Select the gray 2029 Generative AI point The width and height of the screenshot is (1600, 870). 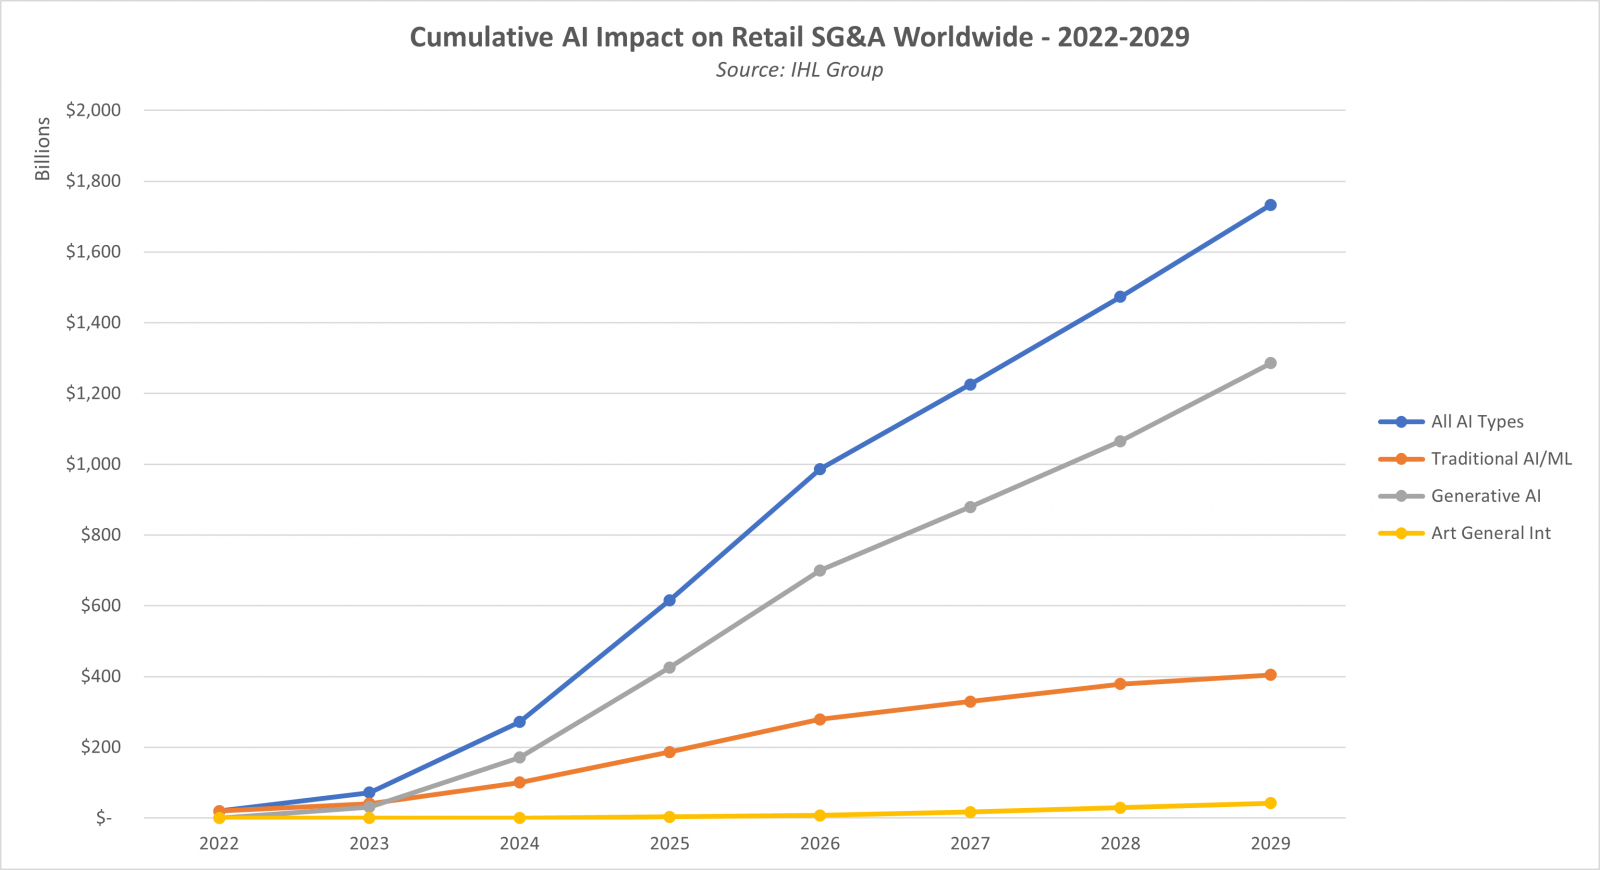click(1270, 363)
